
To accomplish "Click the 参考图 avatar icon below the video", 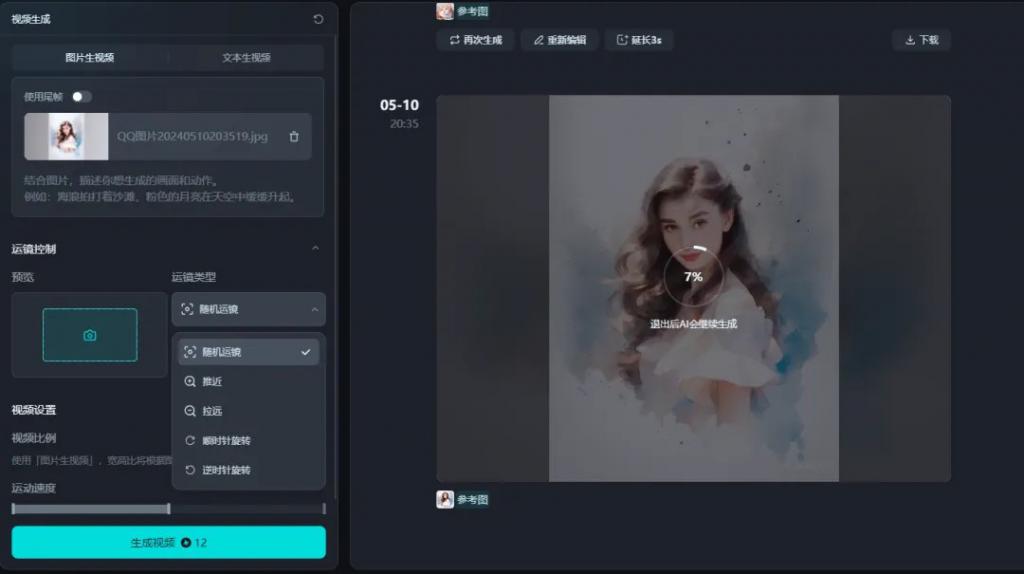I will click(x=445, y=499).
